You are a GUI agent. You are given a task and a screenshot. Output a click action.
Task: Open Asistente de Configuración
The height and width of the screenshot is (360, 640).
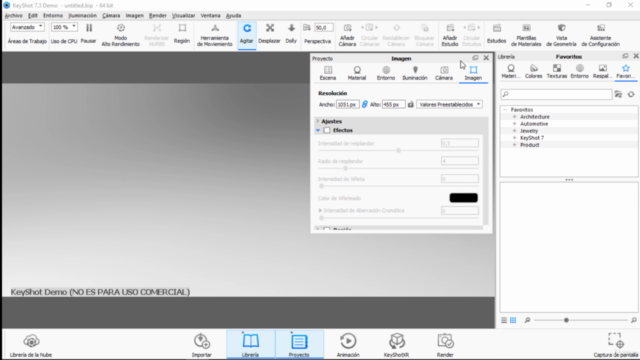pyautogui.click(x=600, y=34)
